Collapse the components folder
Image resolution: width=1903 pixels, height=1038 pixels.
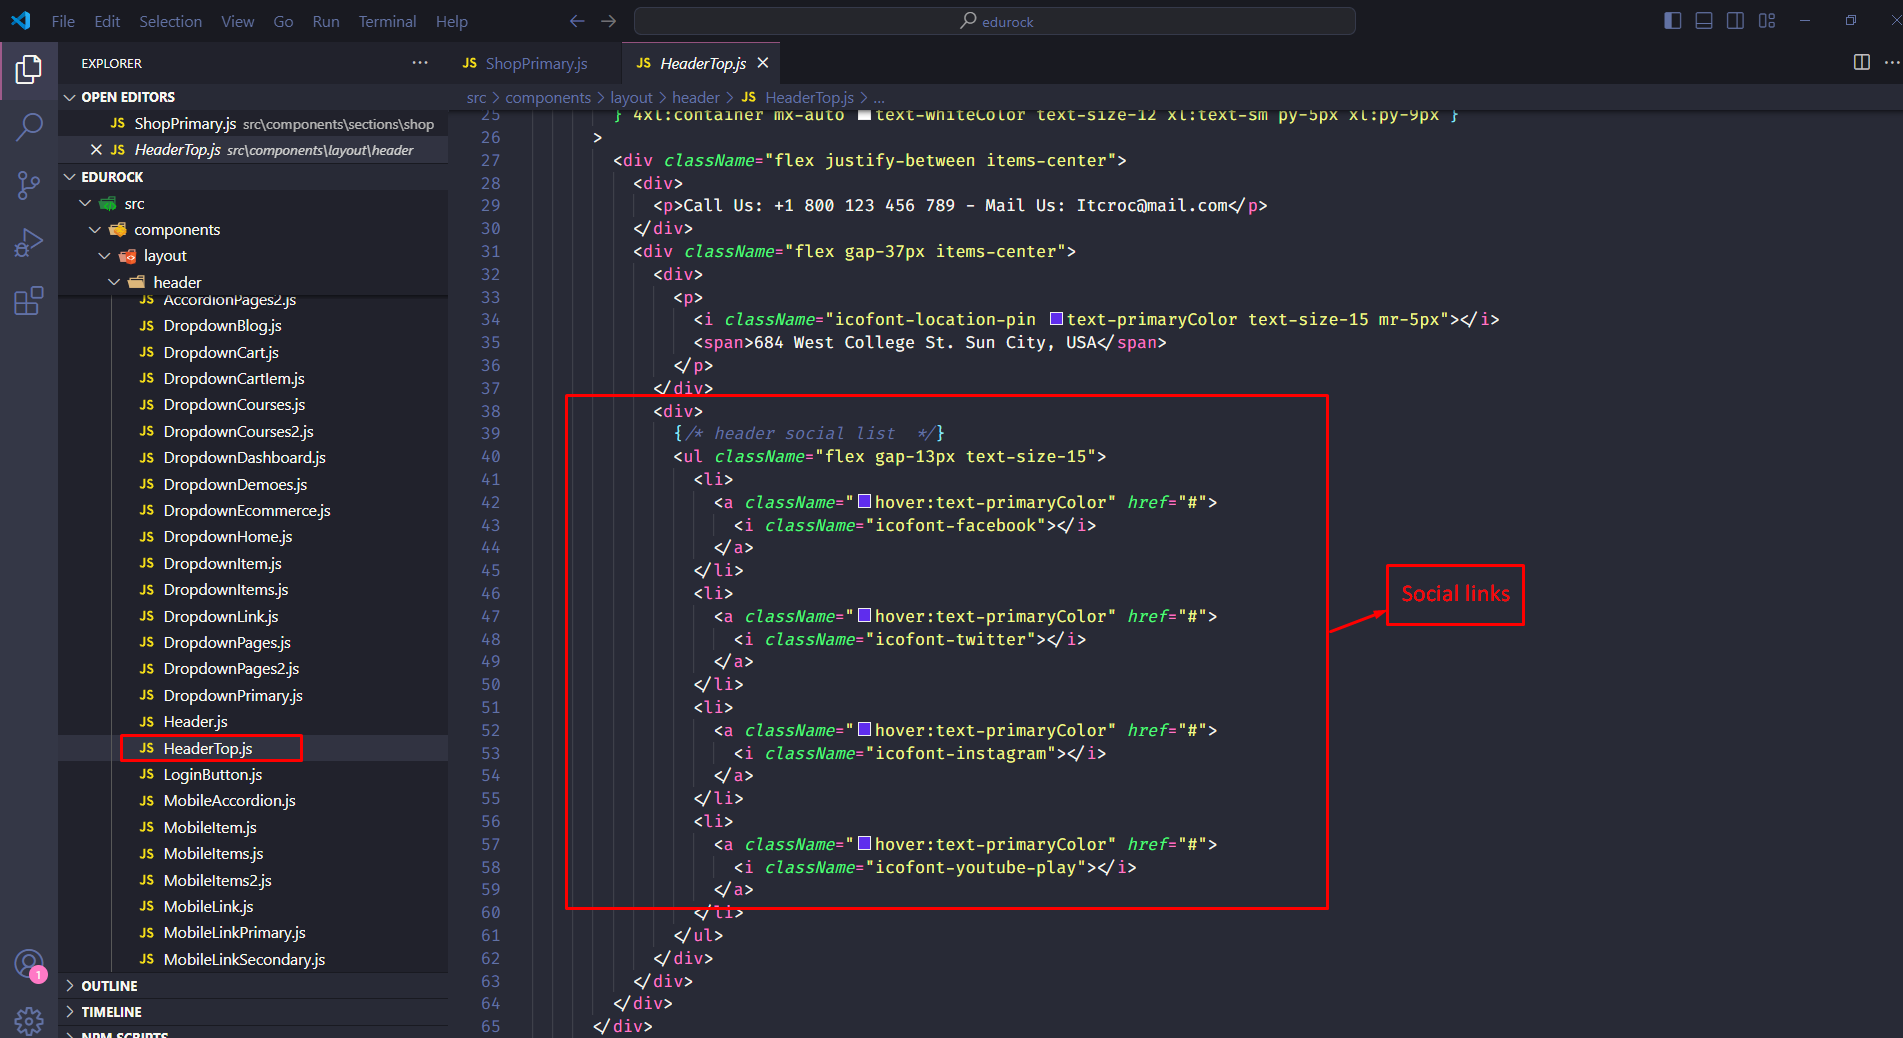tap(95, 230)
